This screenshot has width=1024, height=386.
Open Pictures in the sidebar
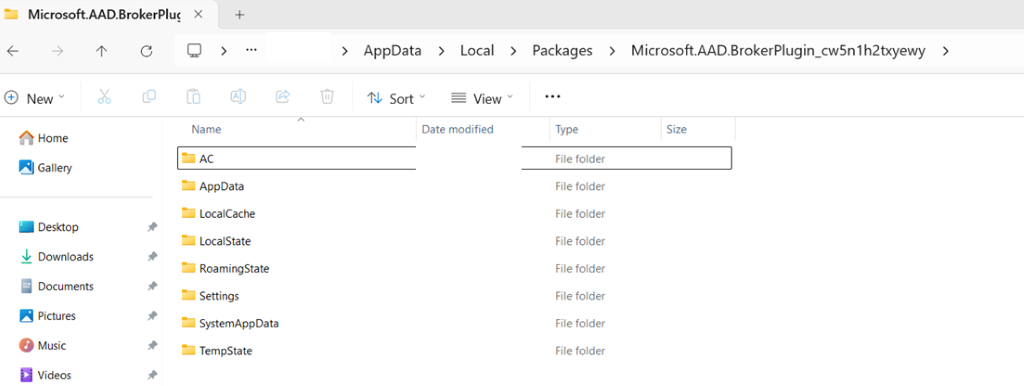48,315
